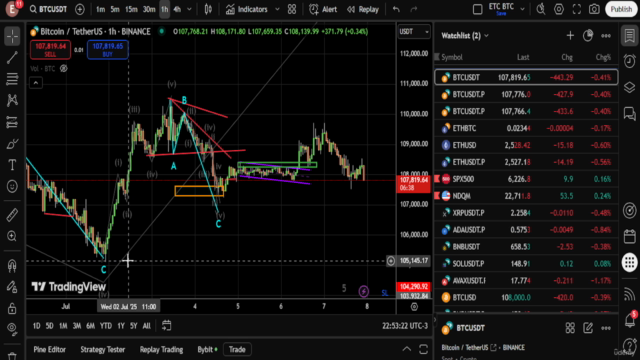Open the Replay Trading tab
The image size is (640, 360).
161,349
